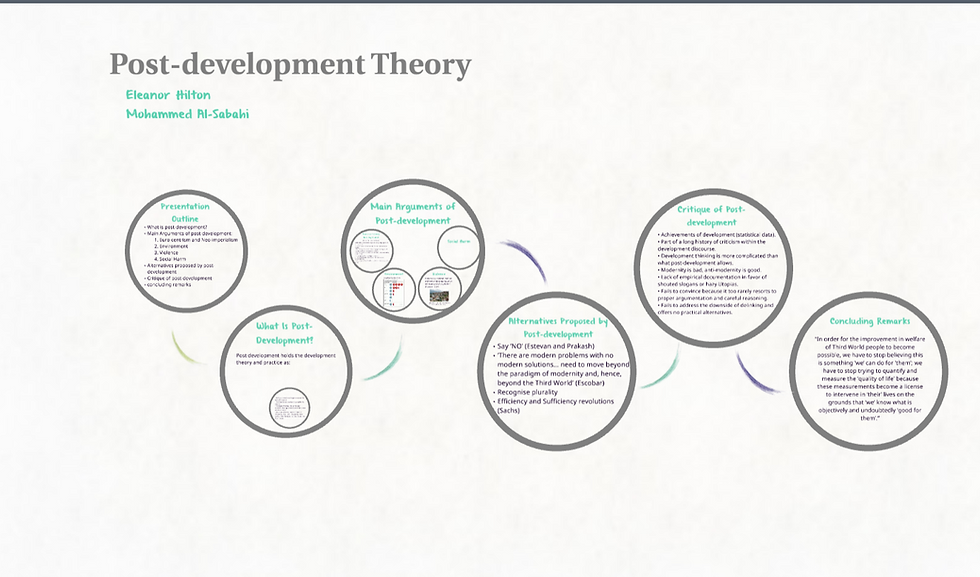Viewport: 980px width, 577px height.
Task: Select the author name 'Mohammed Al-Sabahi'
Action: 188,114
